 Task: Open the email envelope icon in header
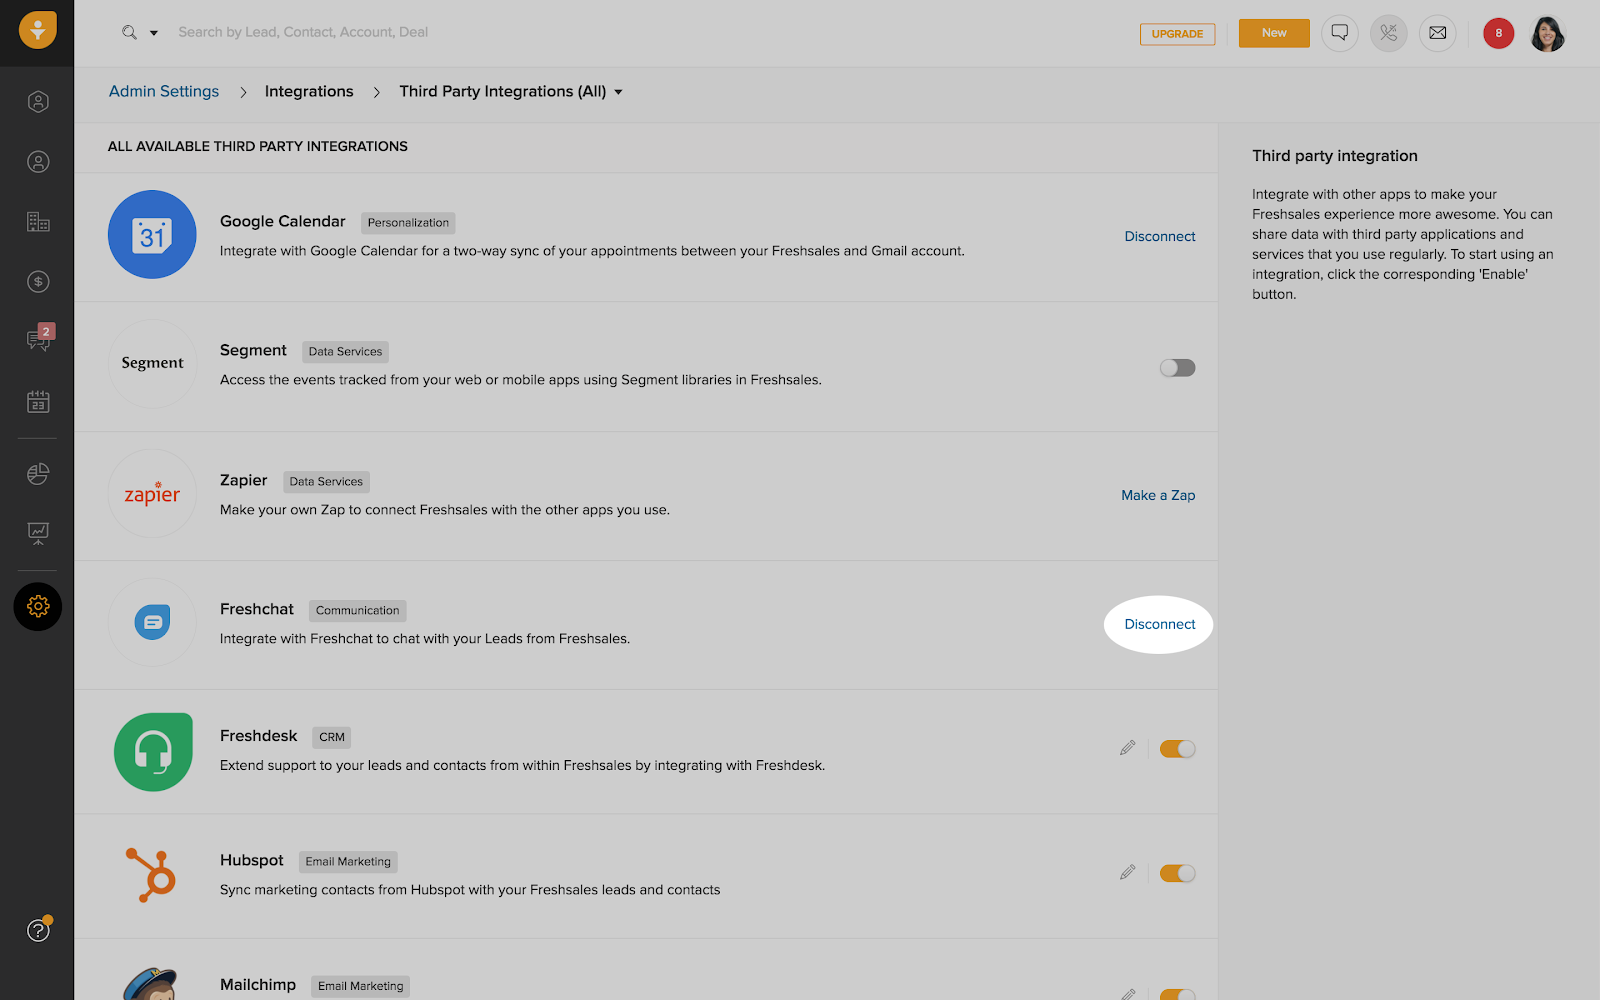(x=1438, y=33)
